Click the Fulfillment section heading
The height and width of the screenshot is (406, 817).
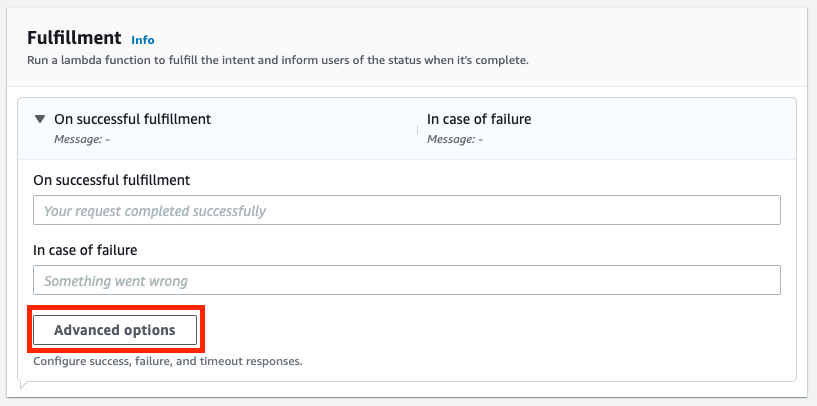74,38
